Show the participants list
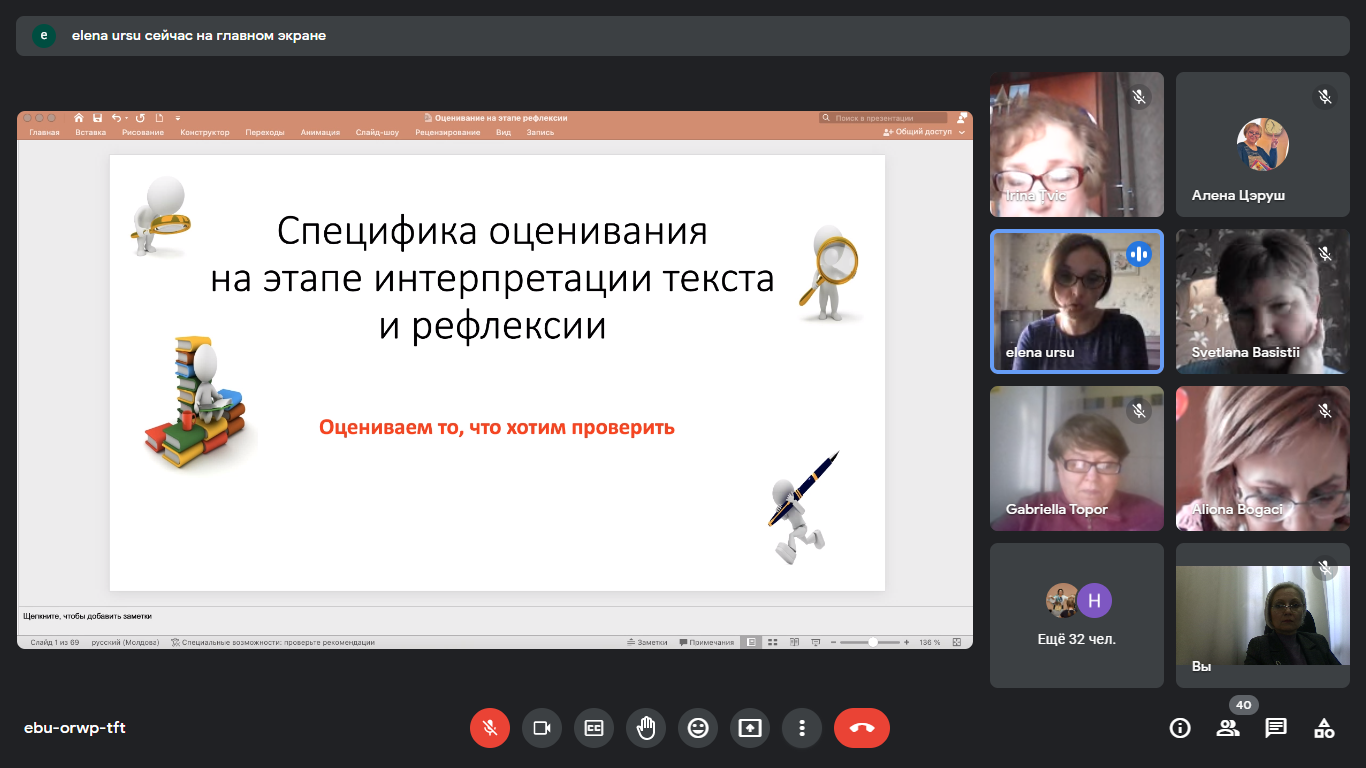Image resolution: width=1366 pixels, height=768 pixels. tap(1228, 728)
